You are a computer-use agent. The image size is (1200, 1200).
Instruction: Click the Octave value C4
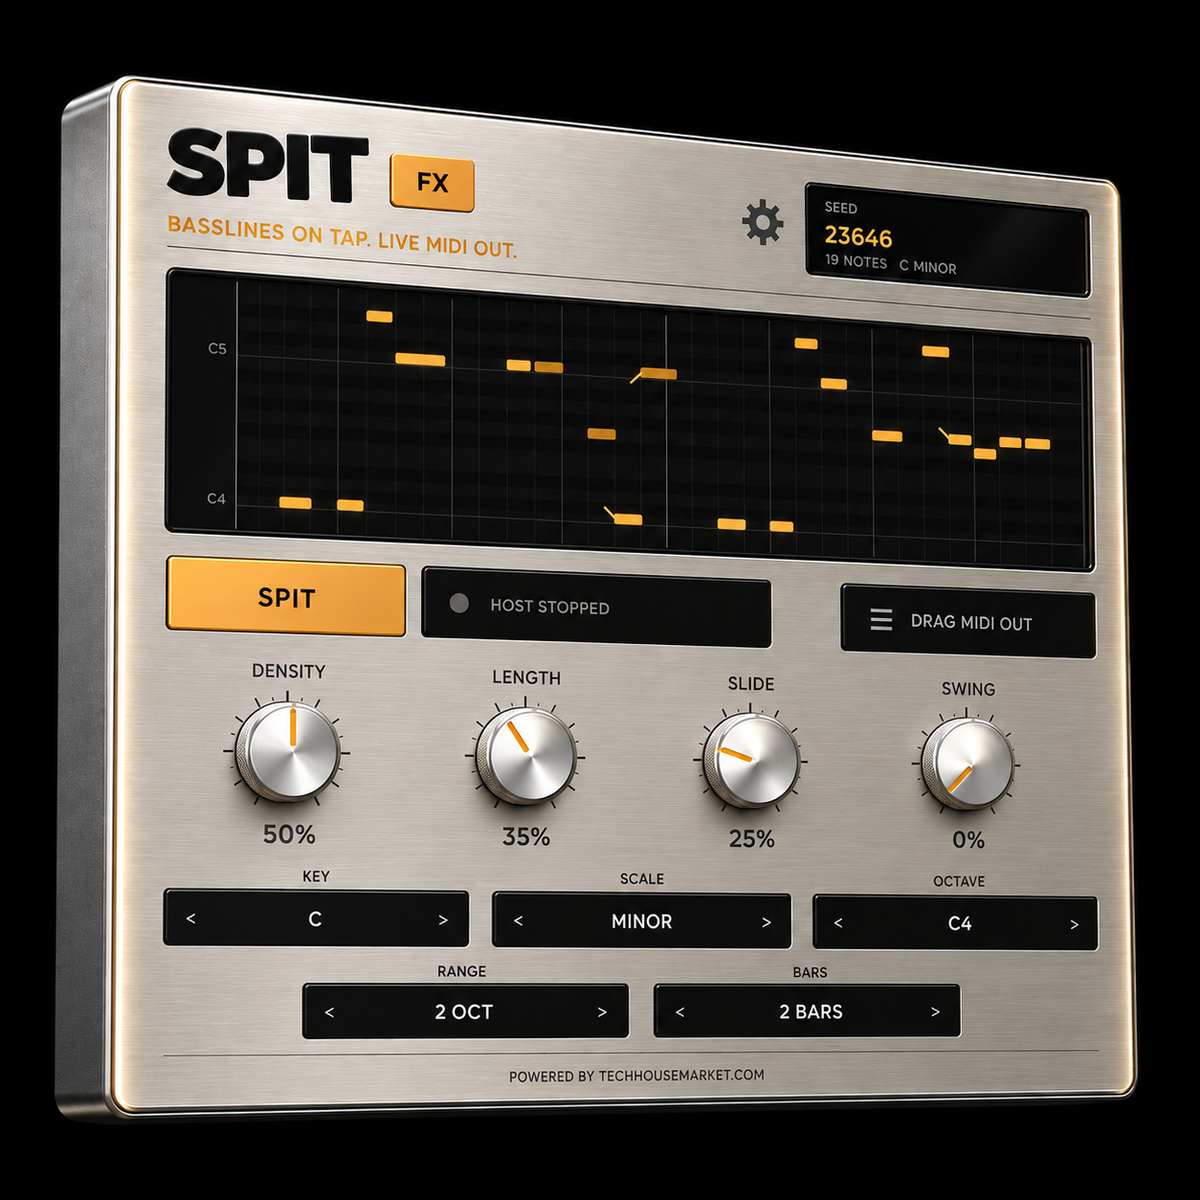[x=959, y=923]
